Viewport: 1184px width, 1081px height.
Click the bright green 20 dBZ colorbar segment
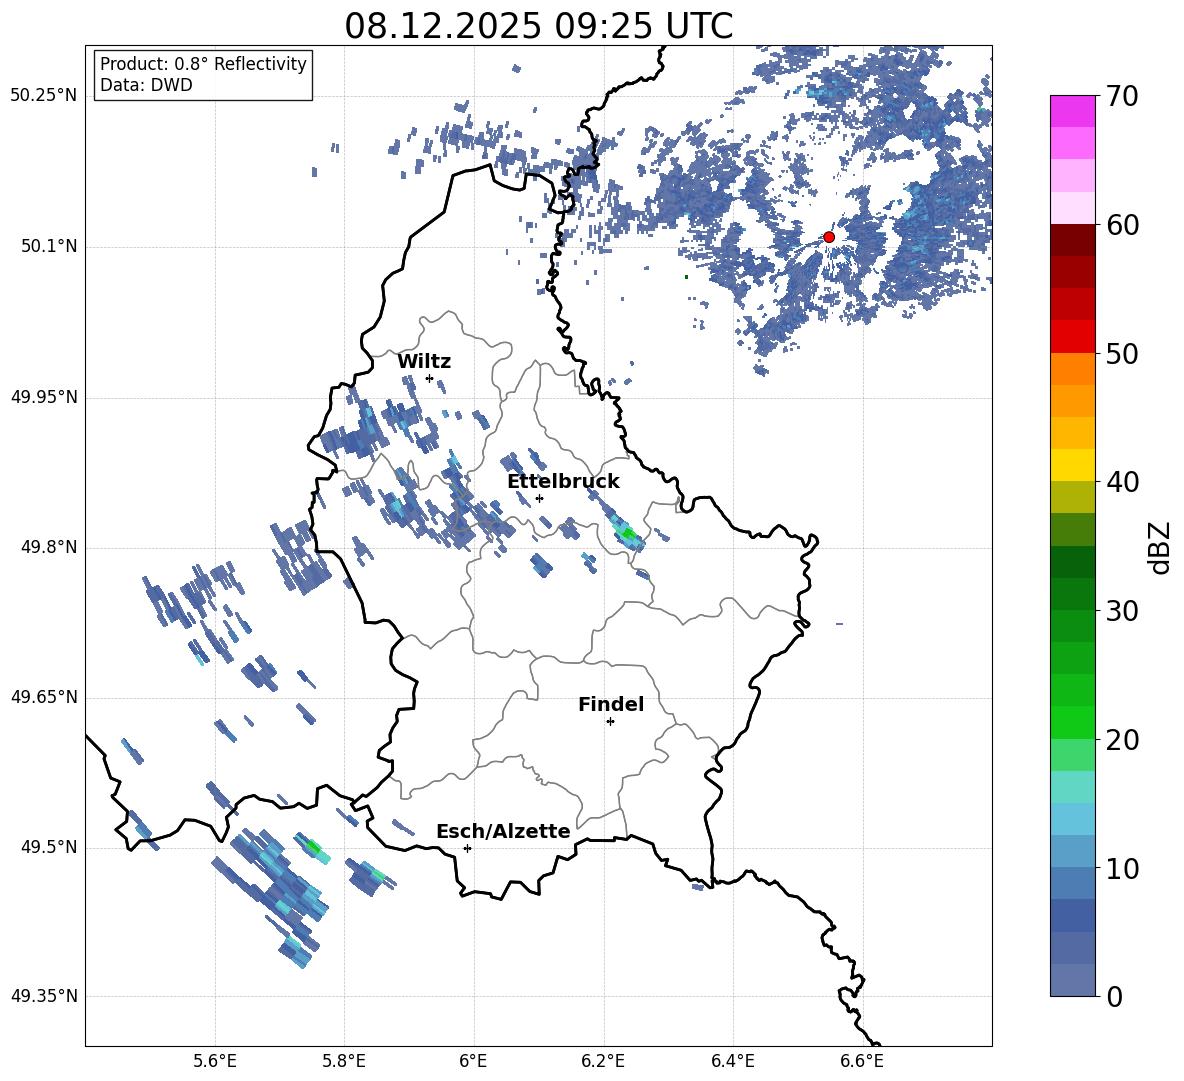point(1073,722)
